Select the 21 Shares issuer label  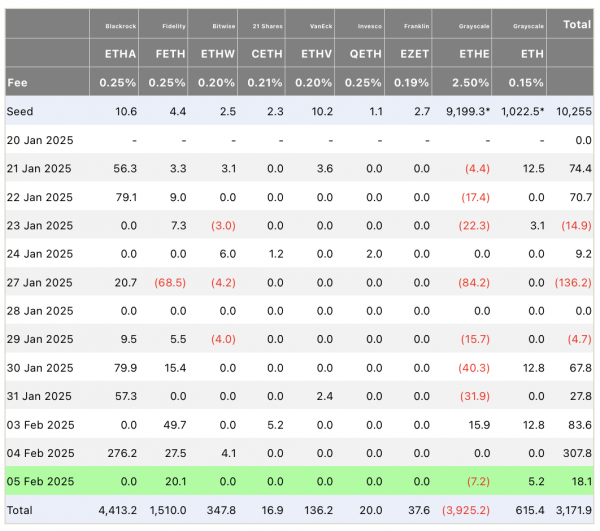tap(267, 26)
